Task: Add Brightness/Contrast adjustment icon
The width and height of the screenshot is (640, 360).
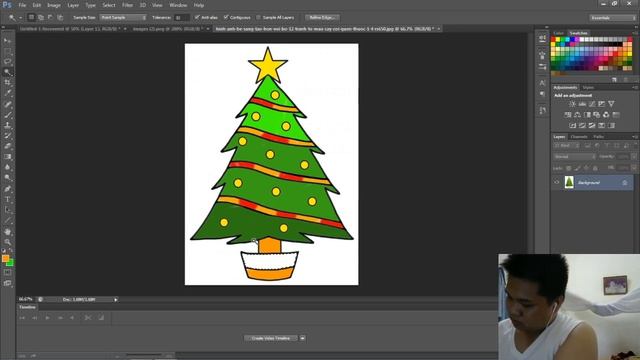Action: click(573, 104)
